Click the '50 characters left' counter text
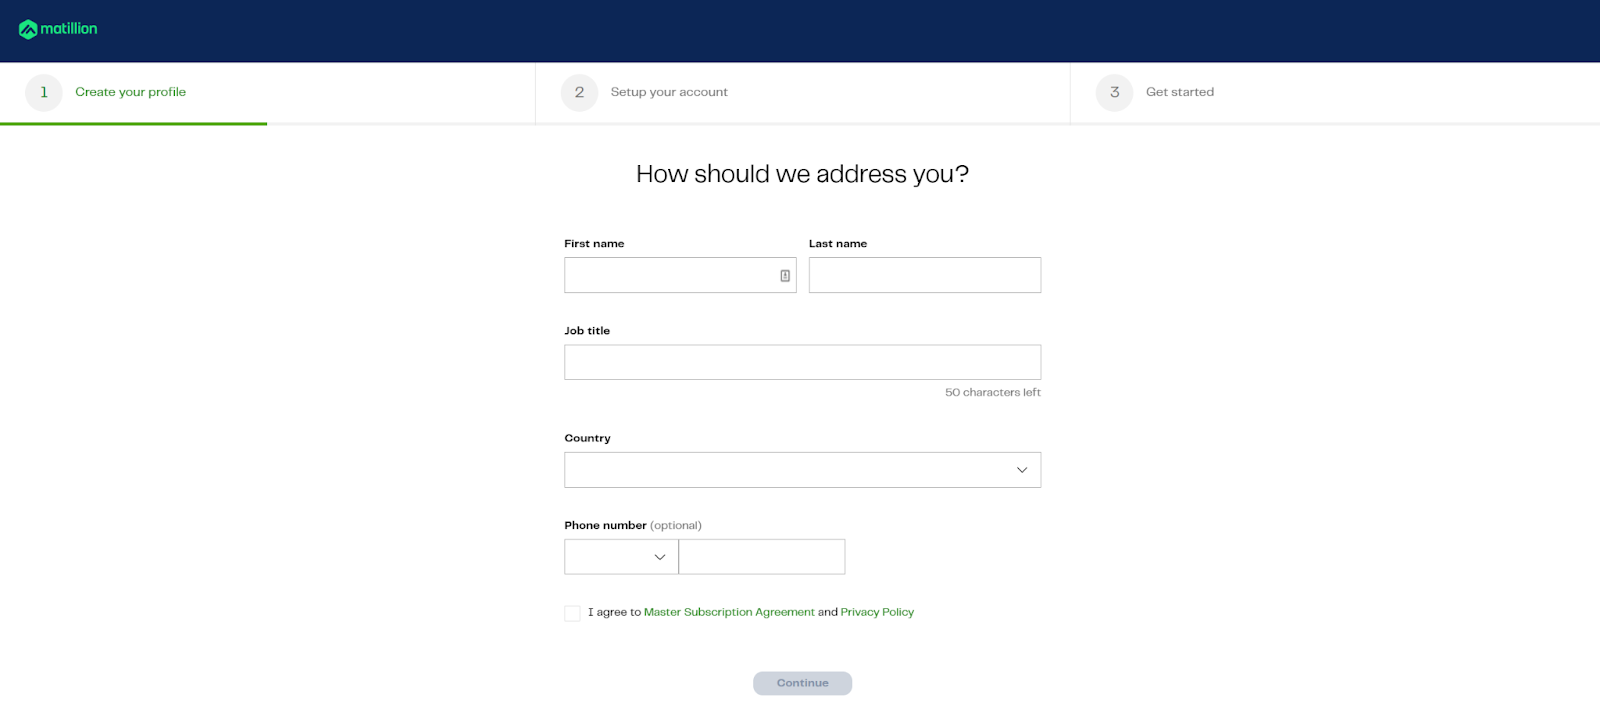Viewport: 1600px width, 727px height. 993,393
